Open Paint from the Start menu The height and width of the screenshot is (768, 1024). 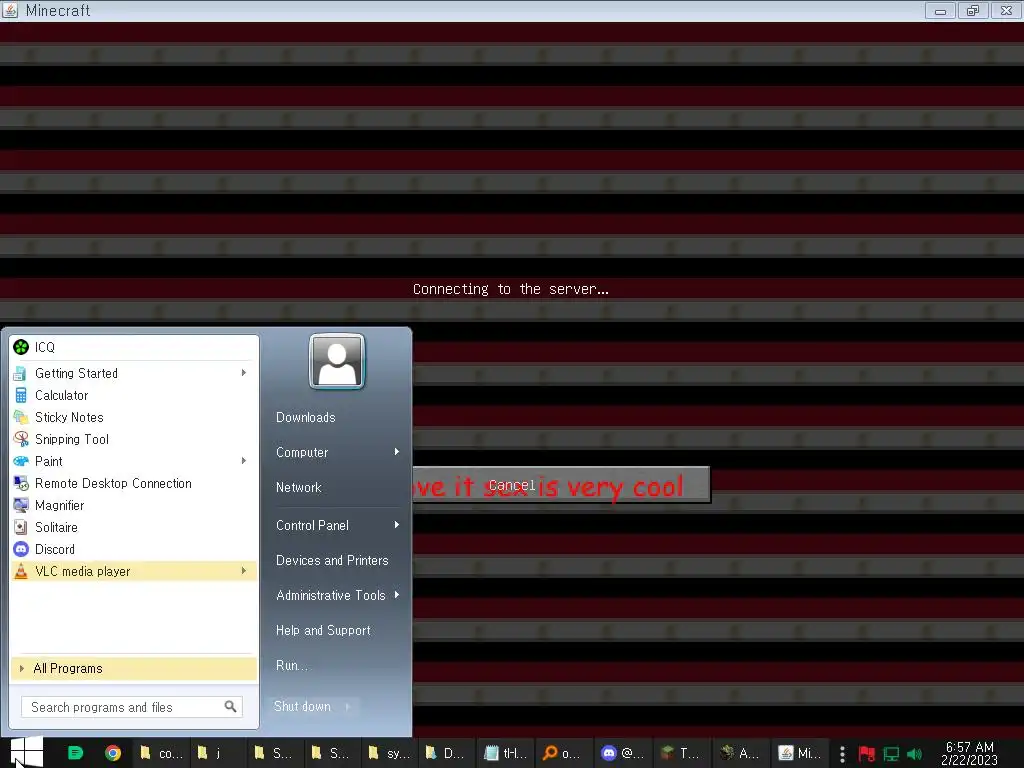(x=134, y=461)
